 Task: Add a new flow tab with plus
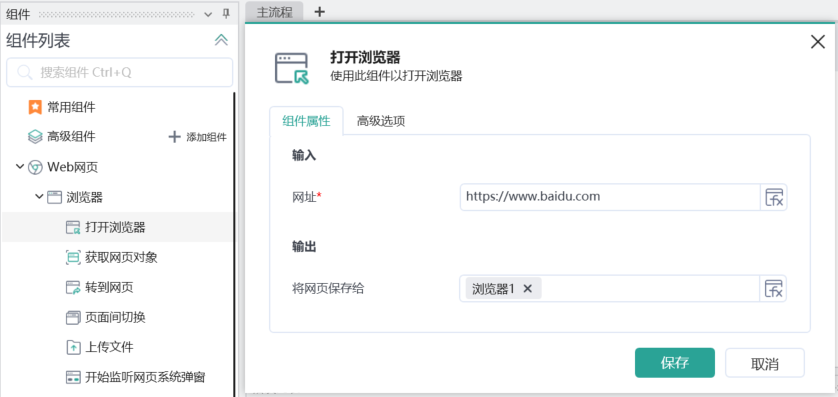point(319,12)
